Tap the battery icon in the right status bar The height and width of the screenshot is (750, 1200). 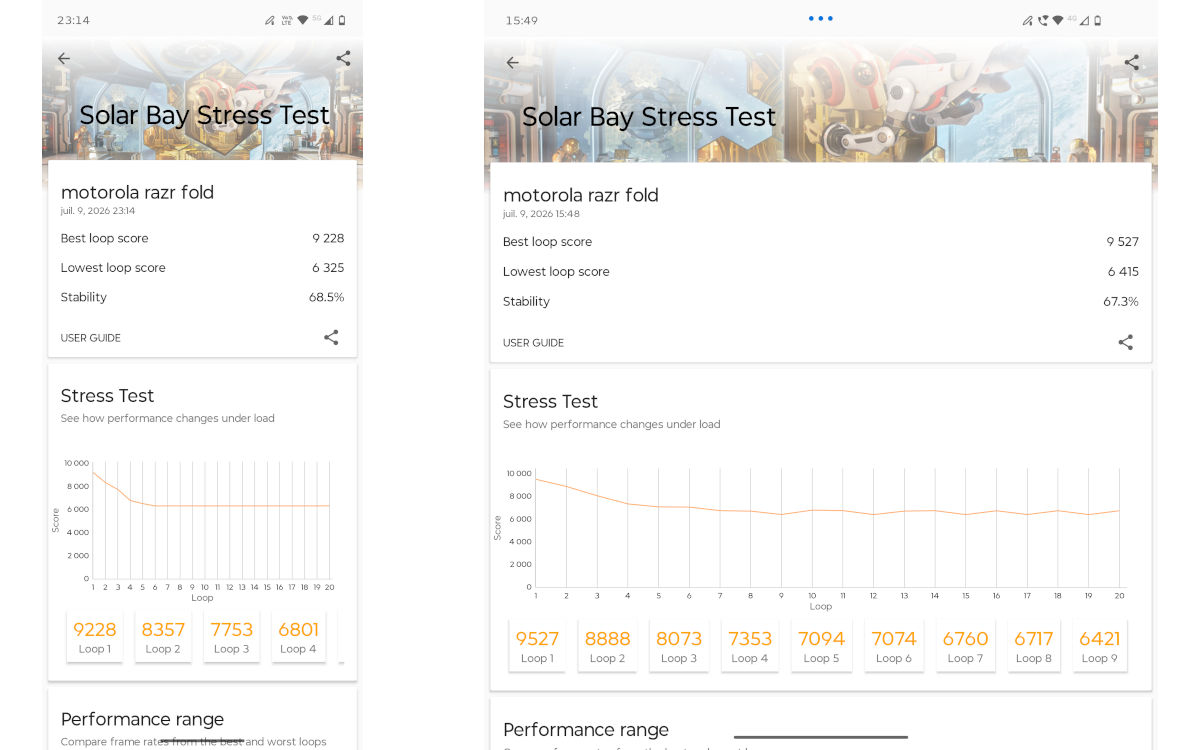click(x=1097, y=20)
